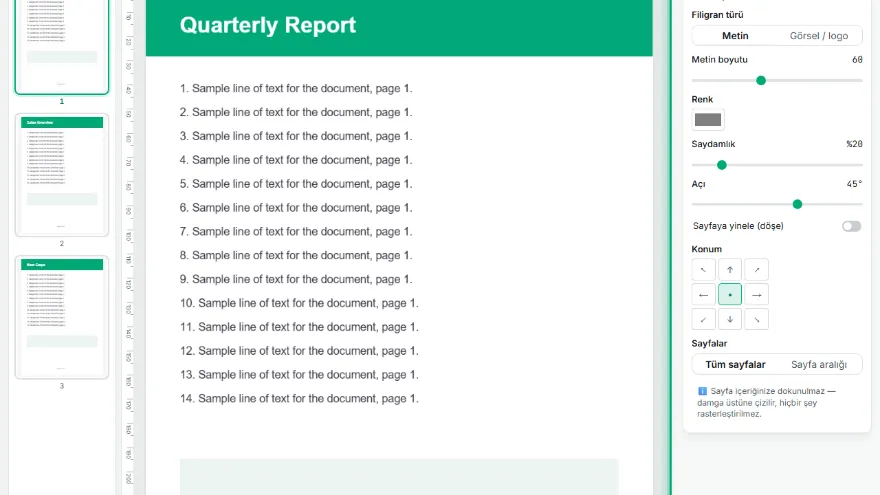Set watermark position to bottom-center
Screen dimensions: 880x495
point(730,319)
